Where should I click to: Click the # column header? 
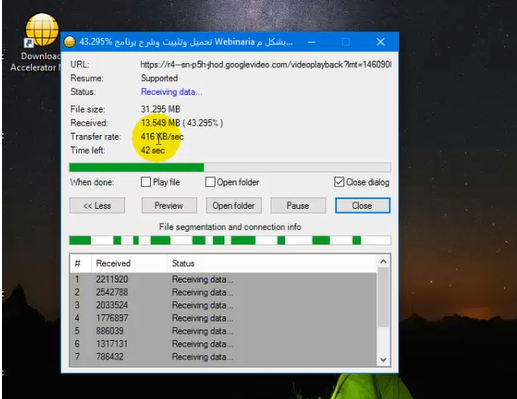pyautogui.click(x=81, y=263)
